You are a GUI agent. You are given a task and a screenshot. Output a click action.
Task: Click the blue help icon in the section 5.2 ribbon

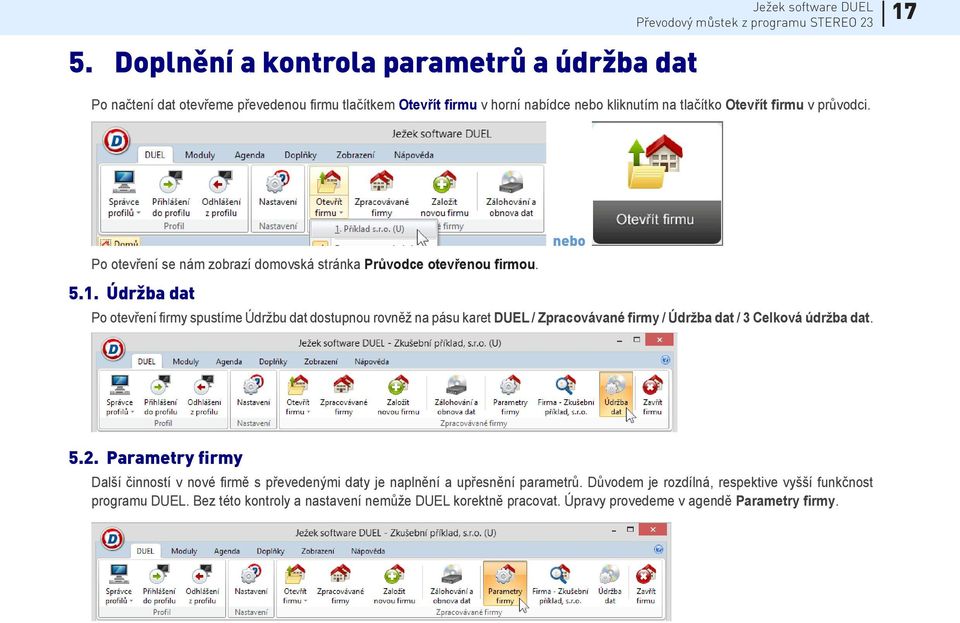pyautogui.click(x=659, y=549)
